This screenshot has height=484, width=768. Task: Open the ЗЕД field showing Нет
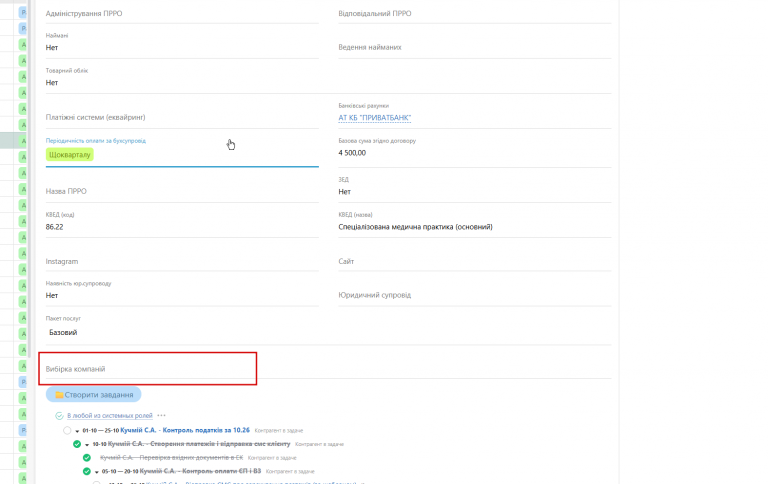475,188
